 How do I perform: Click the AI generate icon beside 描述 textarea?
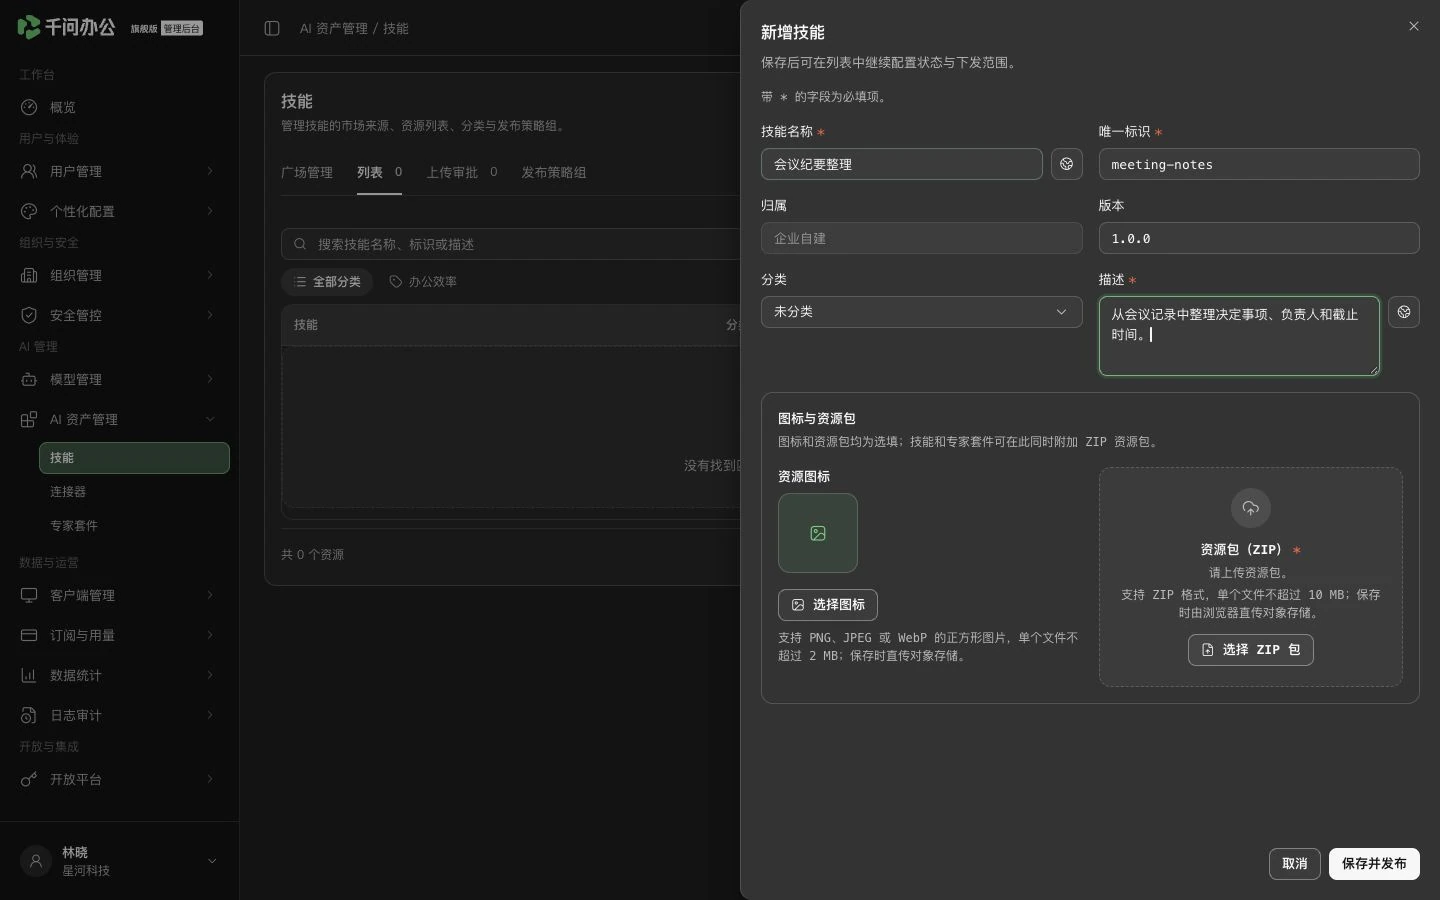click(1404, 312)
